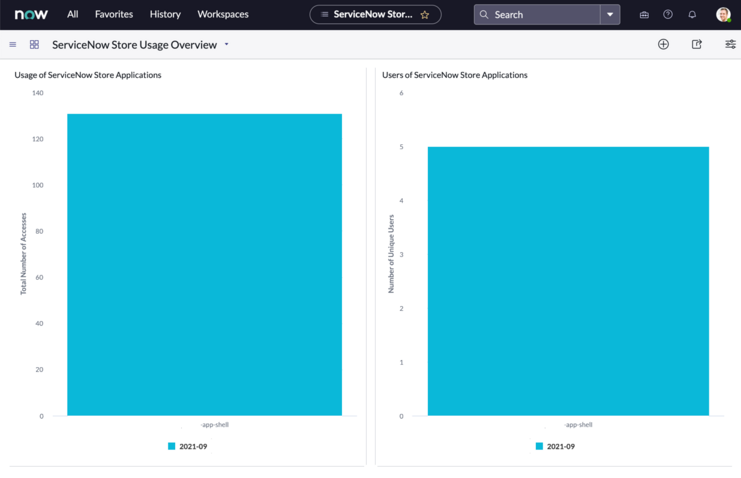Click the 6 tick on Users axis
This screenshot has width=741, height=478.
click(x=401, y=93)
